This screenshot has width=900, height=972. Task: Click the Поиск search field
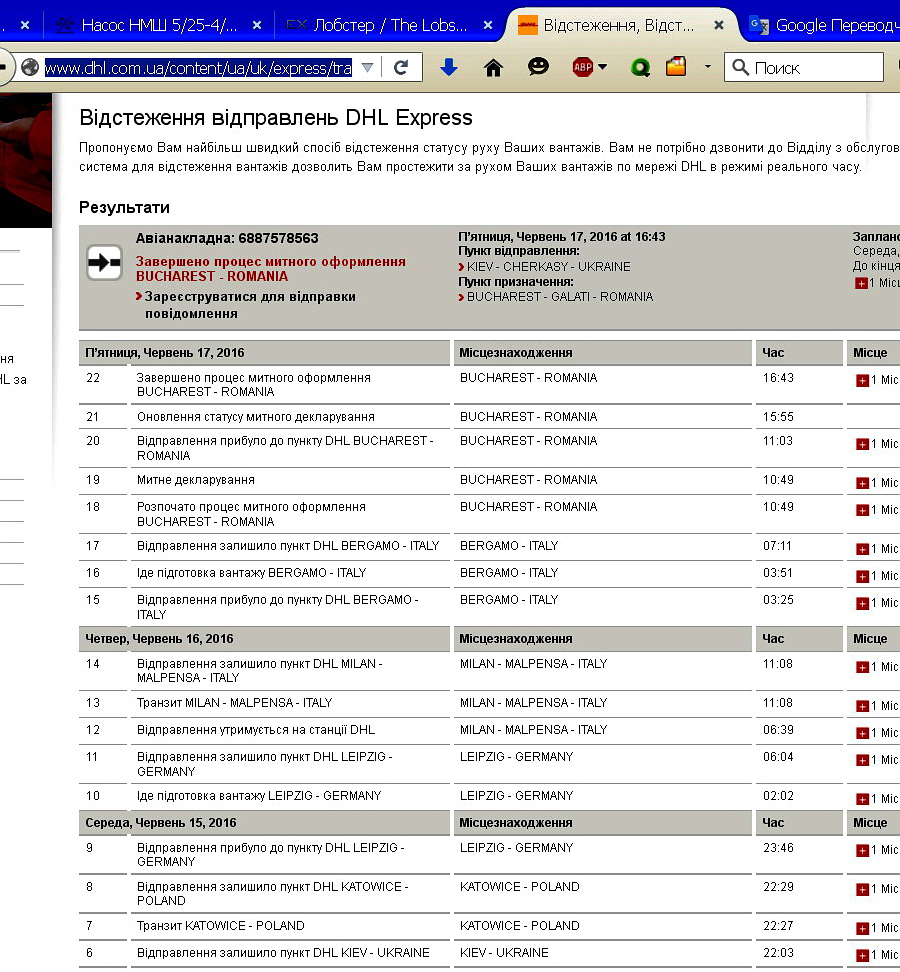[x=803, y=67]
